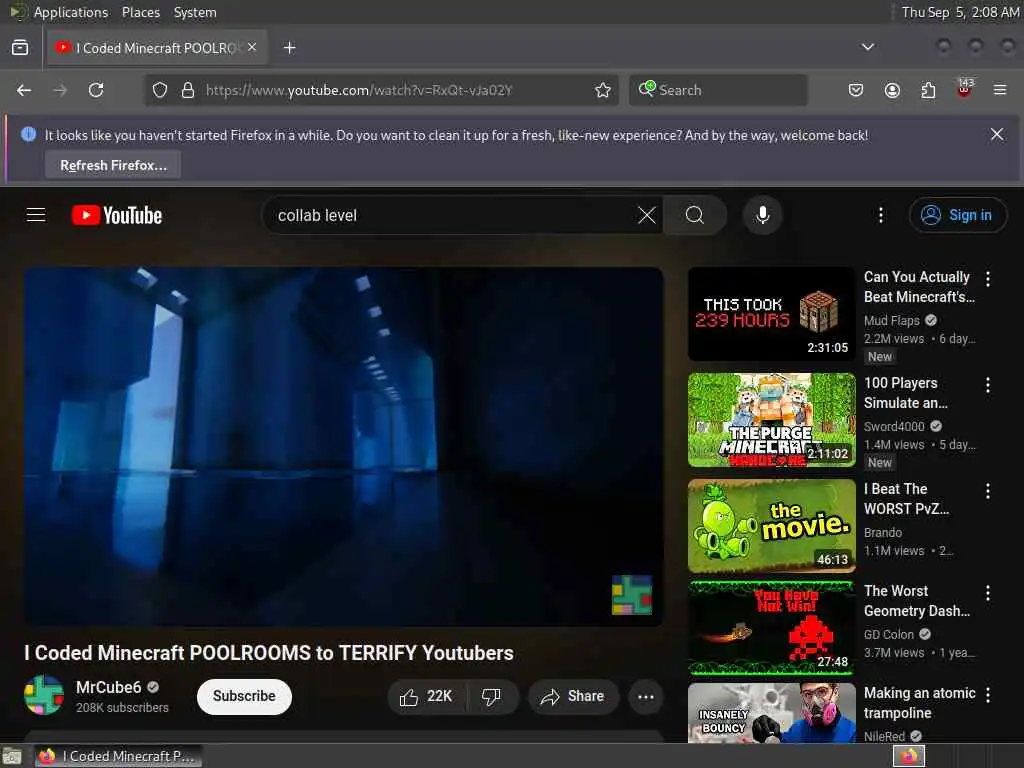The height and width of the screenshot is (768, 1024).
Task: Open 'Can You Actually Beat Minecraft's' title
Action: click(920, 287)
